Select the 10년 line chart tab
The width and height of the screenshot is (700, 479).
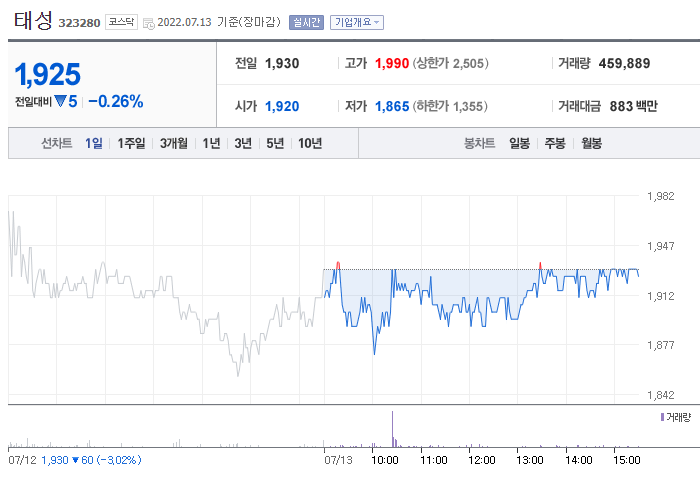click(x=310, y=143)
